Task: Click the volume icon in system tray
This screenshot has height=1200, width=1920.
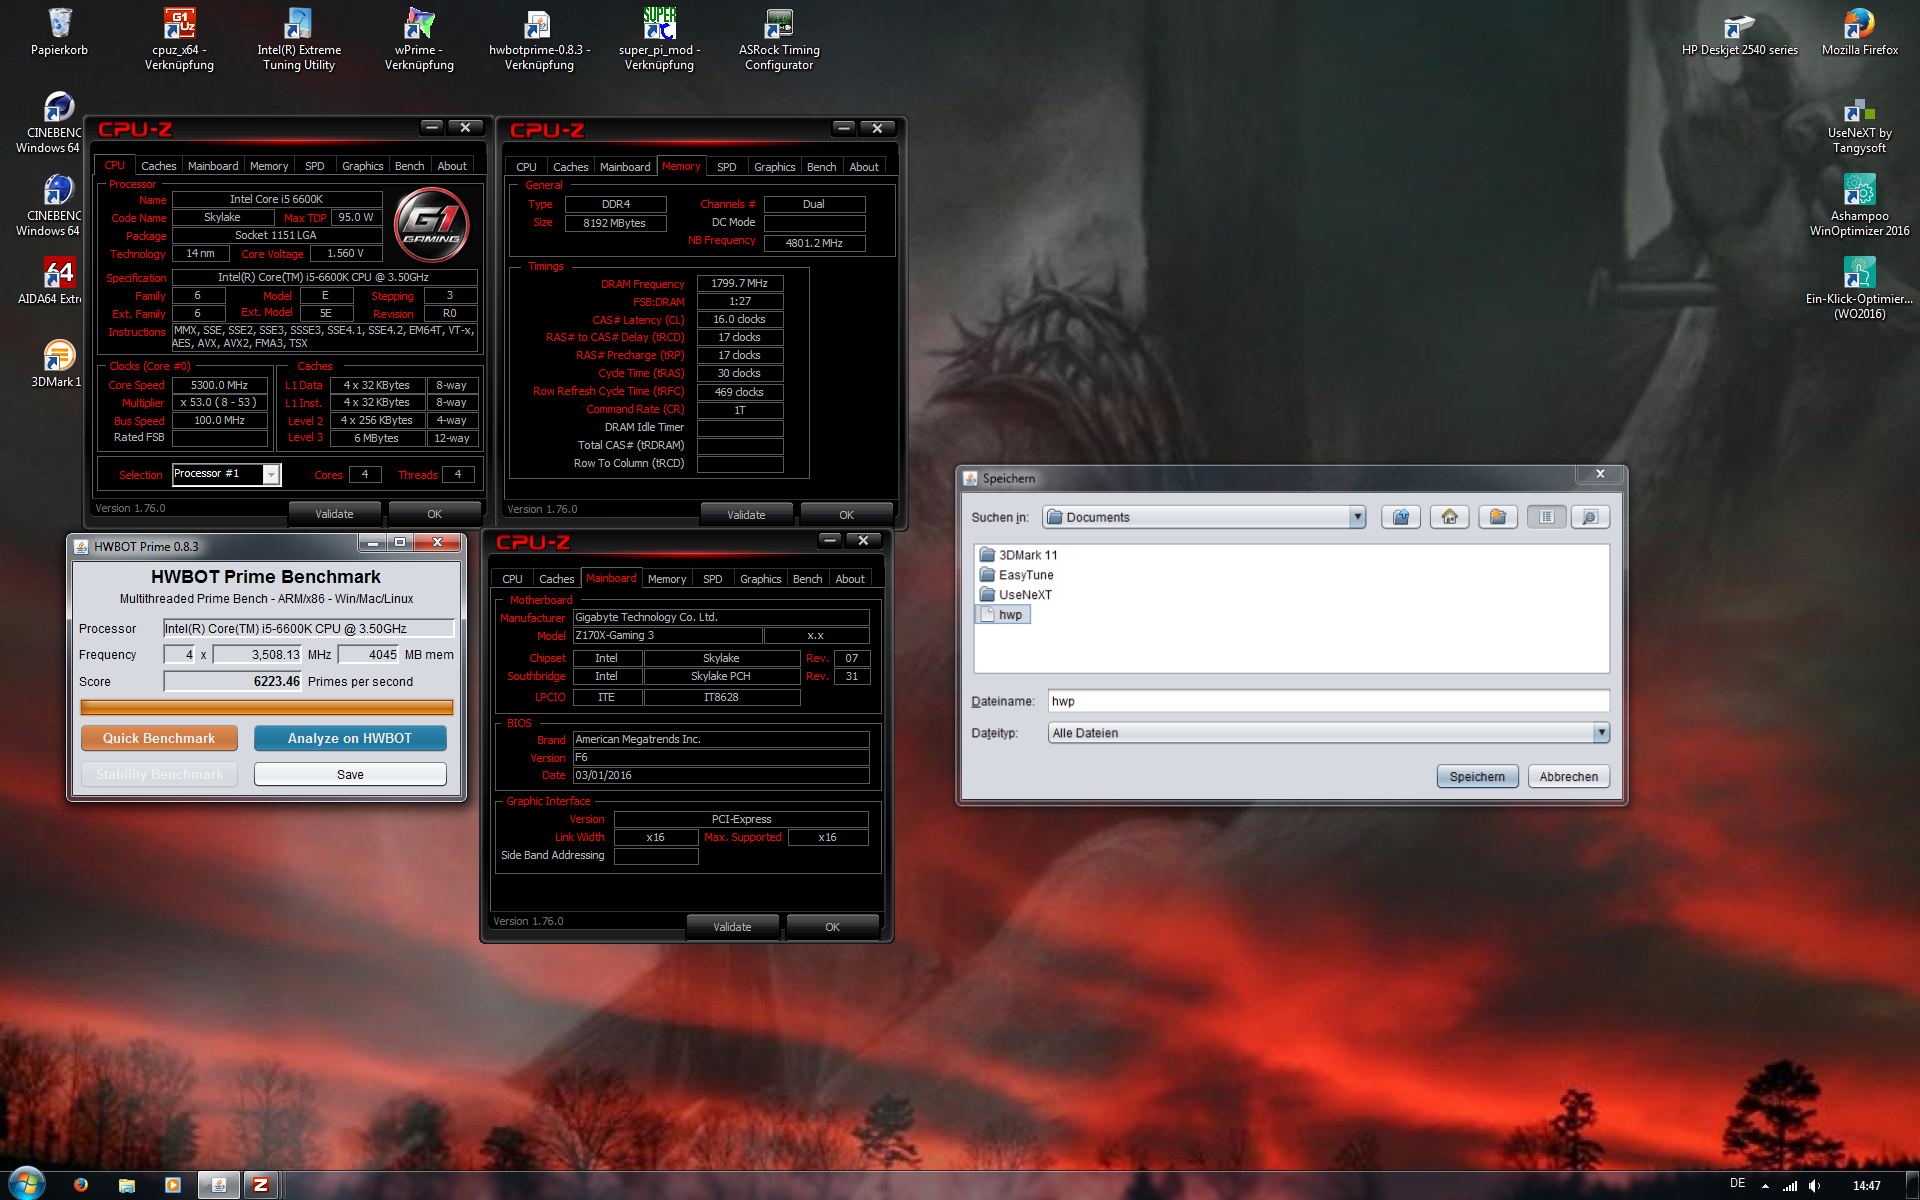Action: [1814, 1186]
